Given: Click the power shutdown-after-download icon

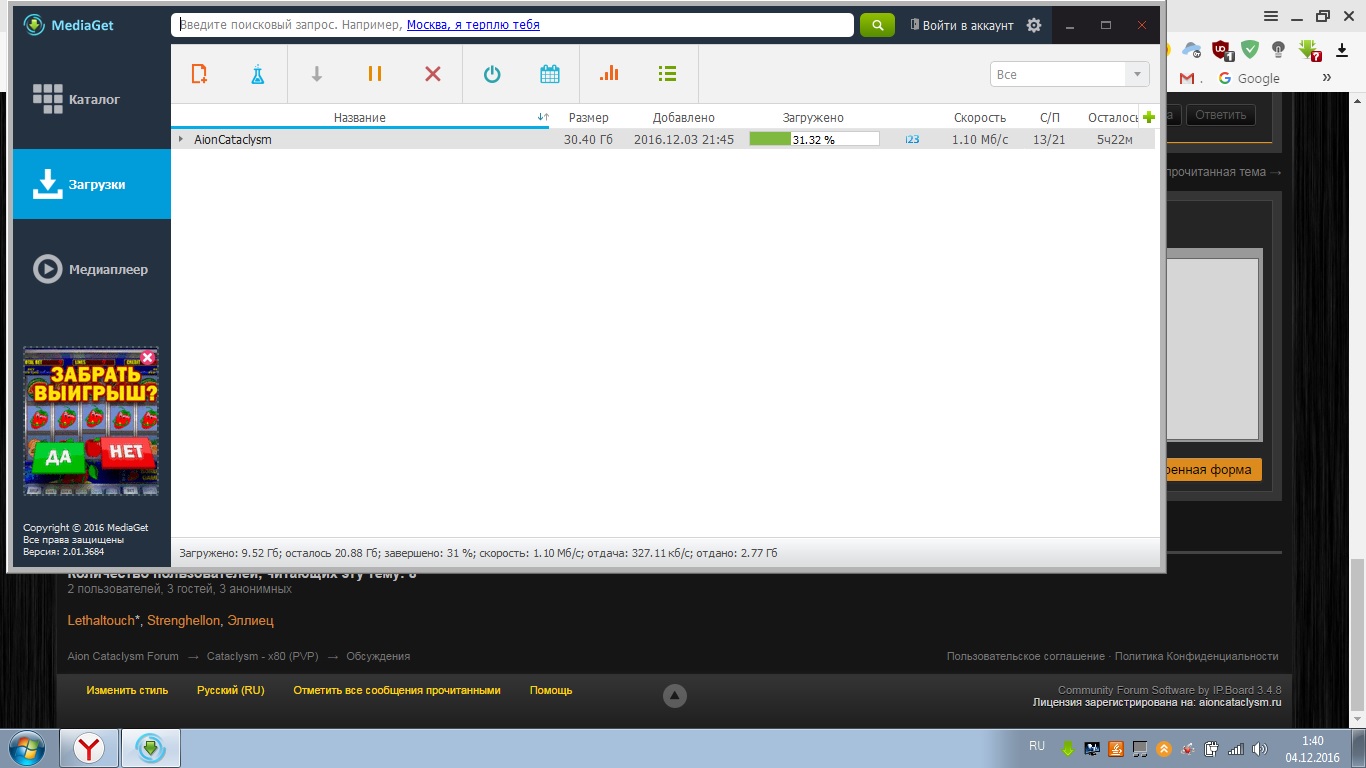Looking at the screenshot, I should click(492, 73).
